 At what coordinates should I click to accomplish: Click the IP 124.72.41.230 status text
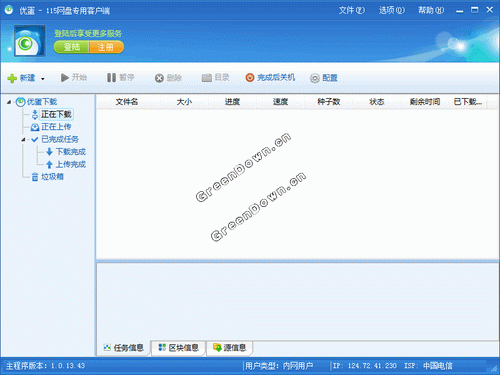click(365, 366)
